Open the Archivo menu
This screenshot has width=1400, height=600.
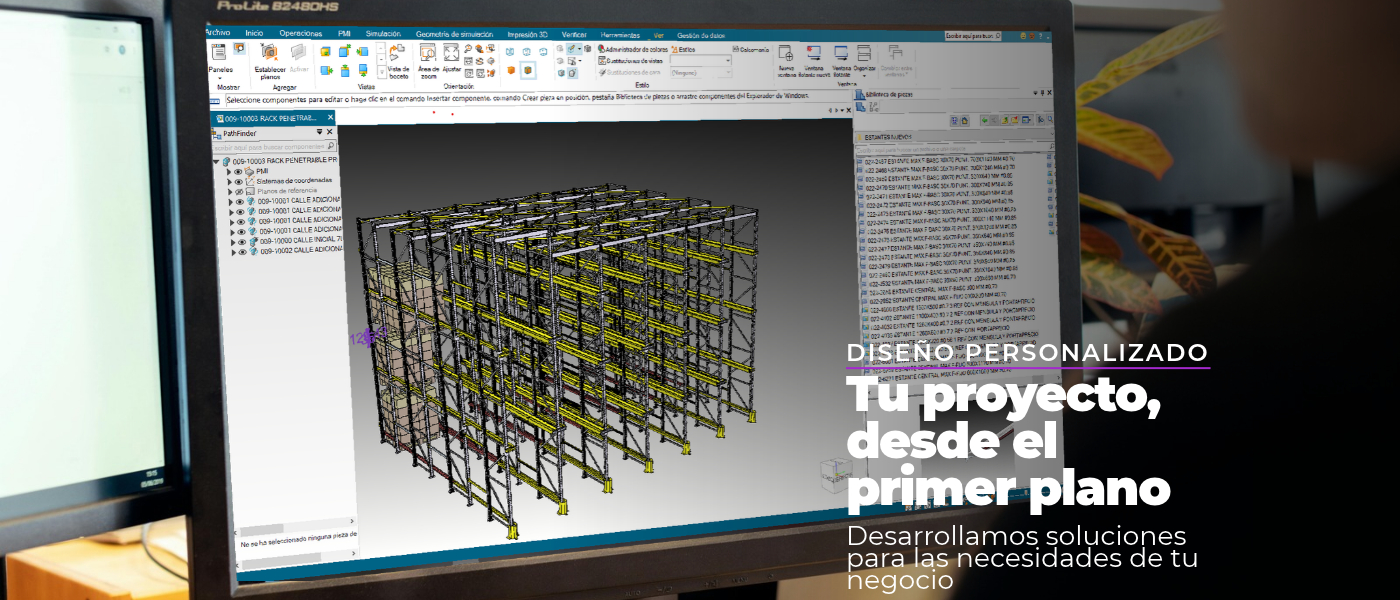pos(218,32)
